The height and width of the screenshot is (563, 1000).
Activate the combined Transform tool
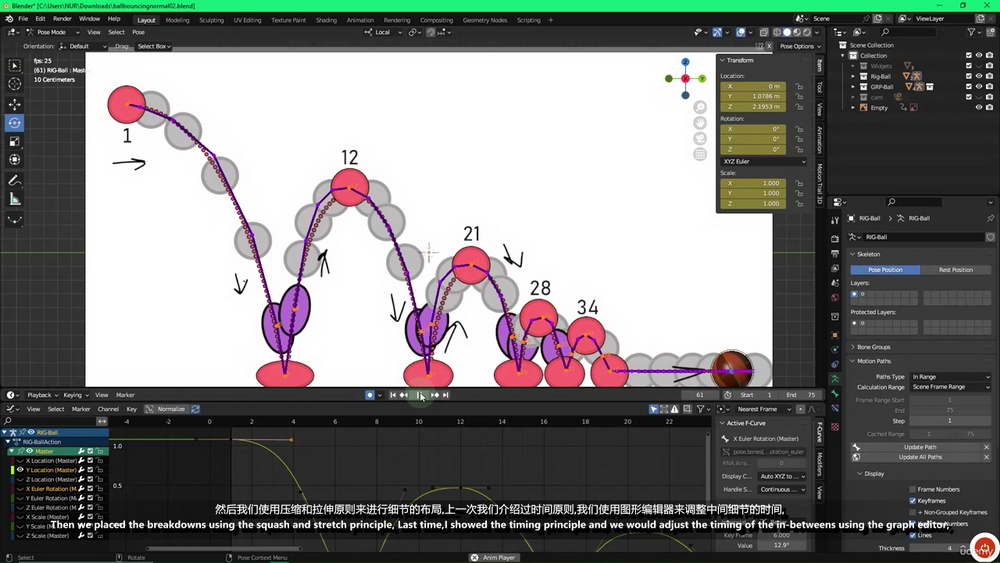pos(14,159)
